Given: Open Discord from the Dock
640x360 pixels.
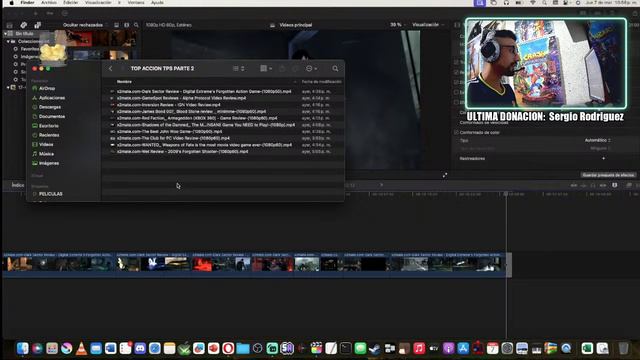Looking at the screenshot, I should pos(140,349).
